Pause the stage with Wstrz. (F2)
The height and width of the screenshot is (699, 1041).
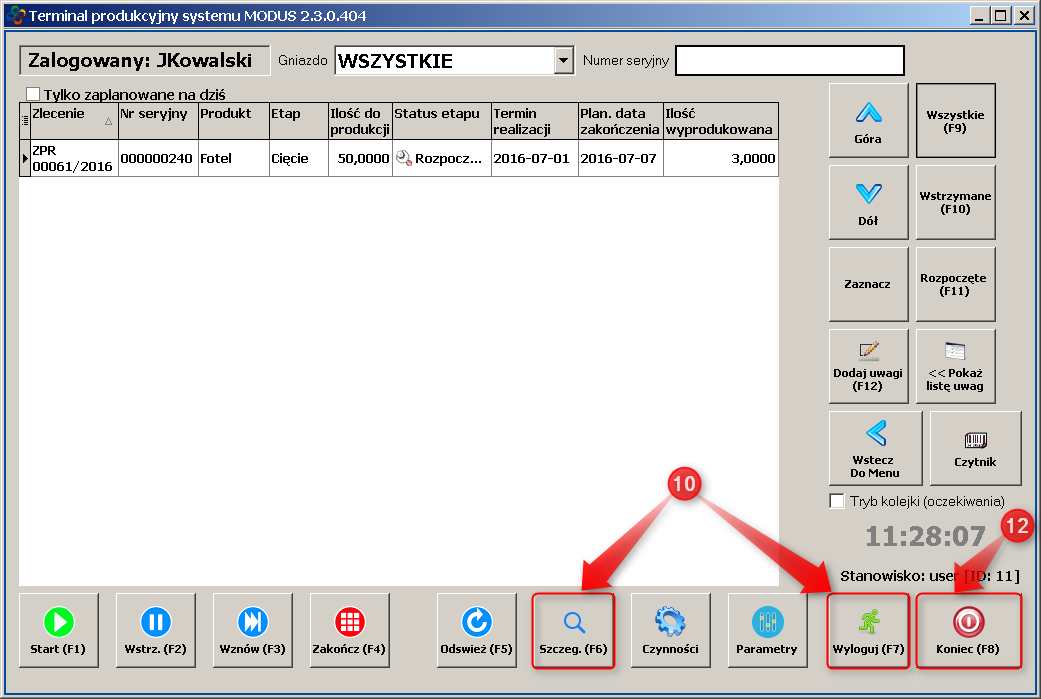(155, 630)
